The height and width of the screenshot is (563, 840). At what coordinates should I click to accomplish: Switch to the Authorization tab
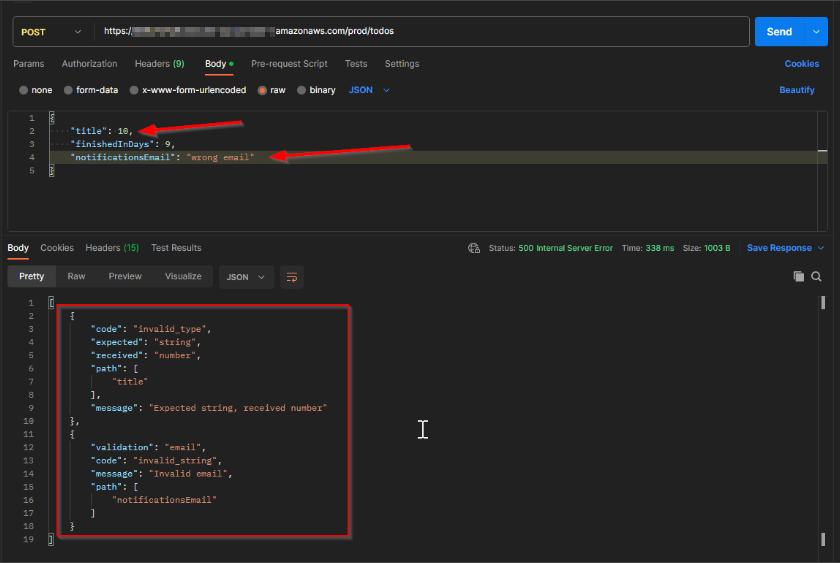[x=89, y=64]
